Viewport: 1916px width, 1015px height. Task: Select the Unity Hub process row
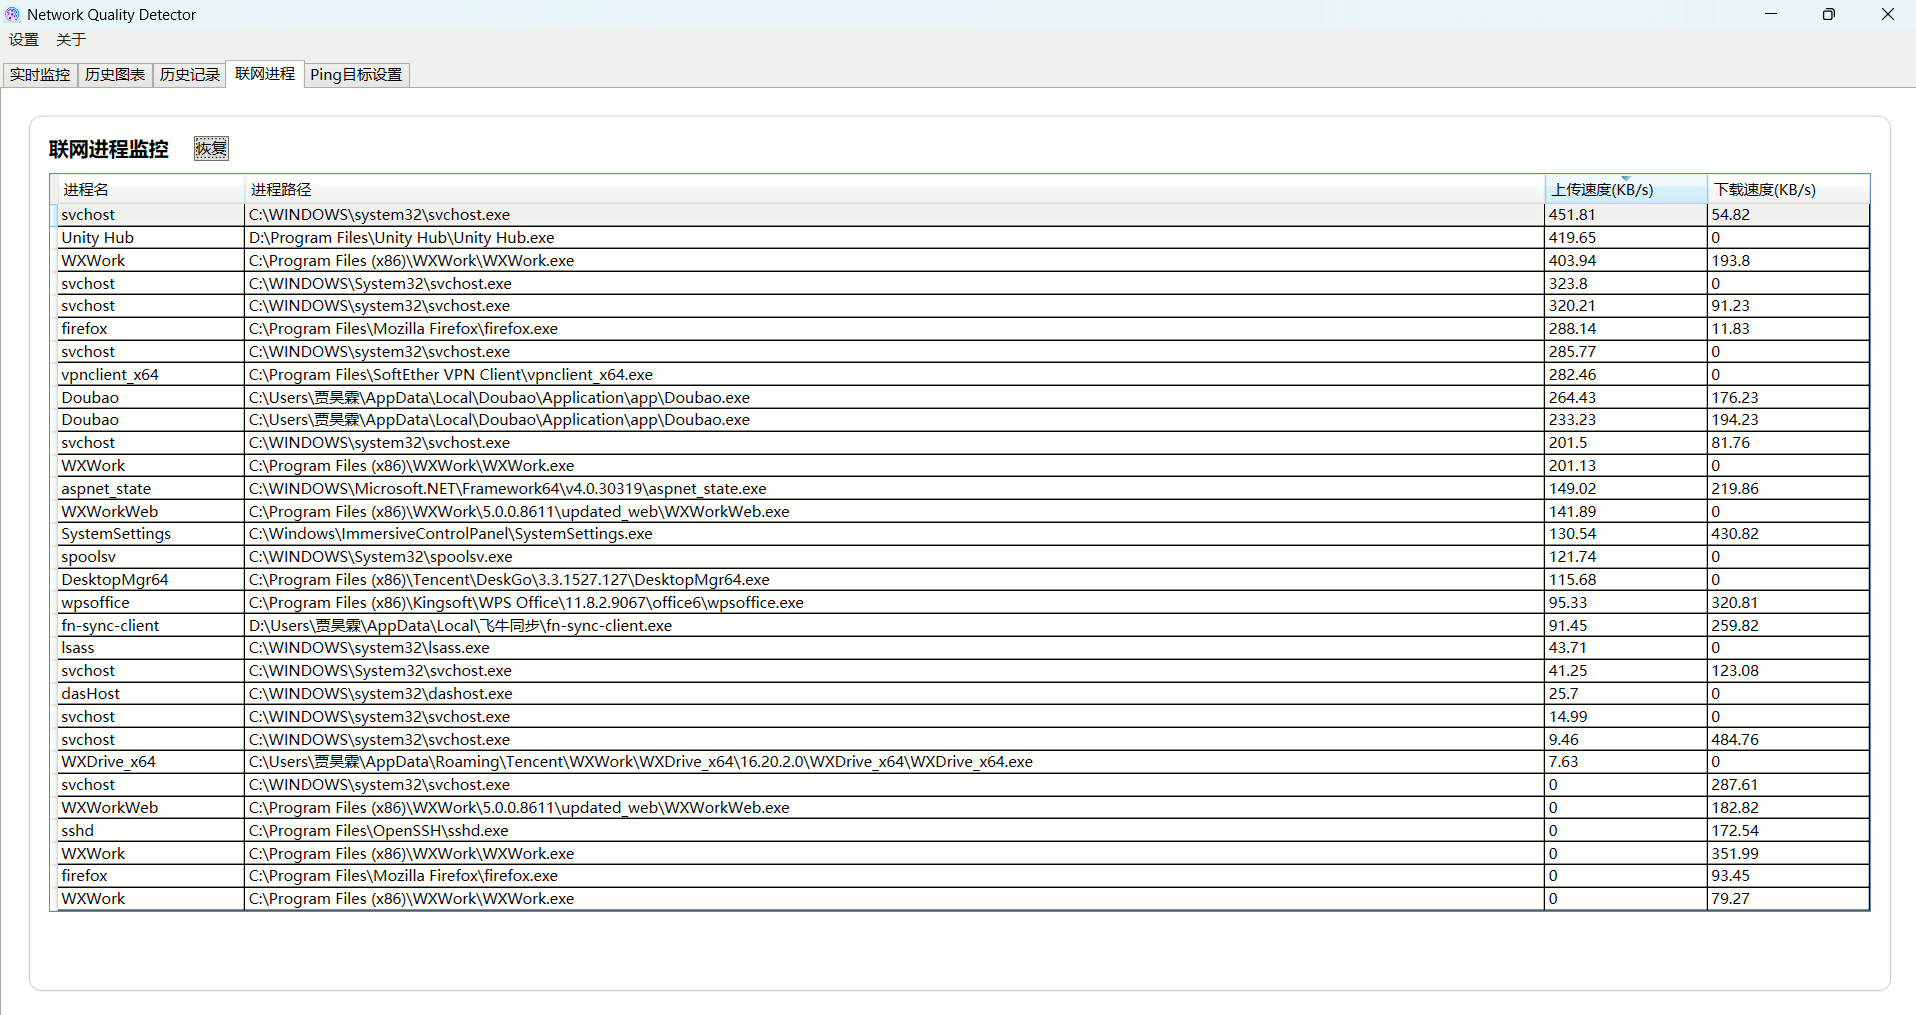[97, 238]
